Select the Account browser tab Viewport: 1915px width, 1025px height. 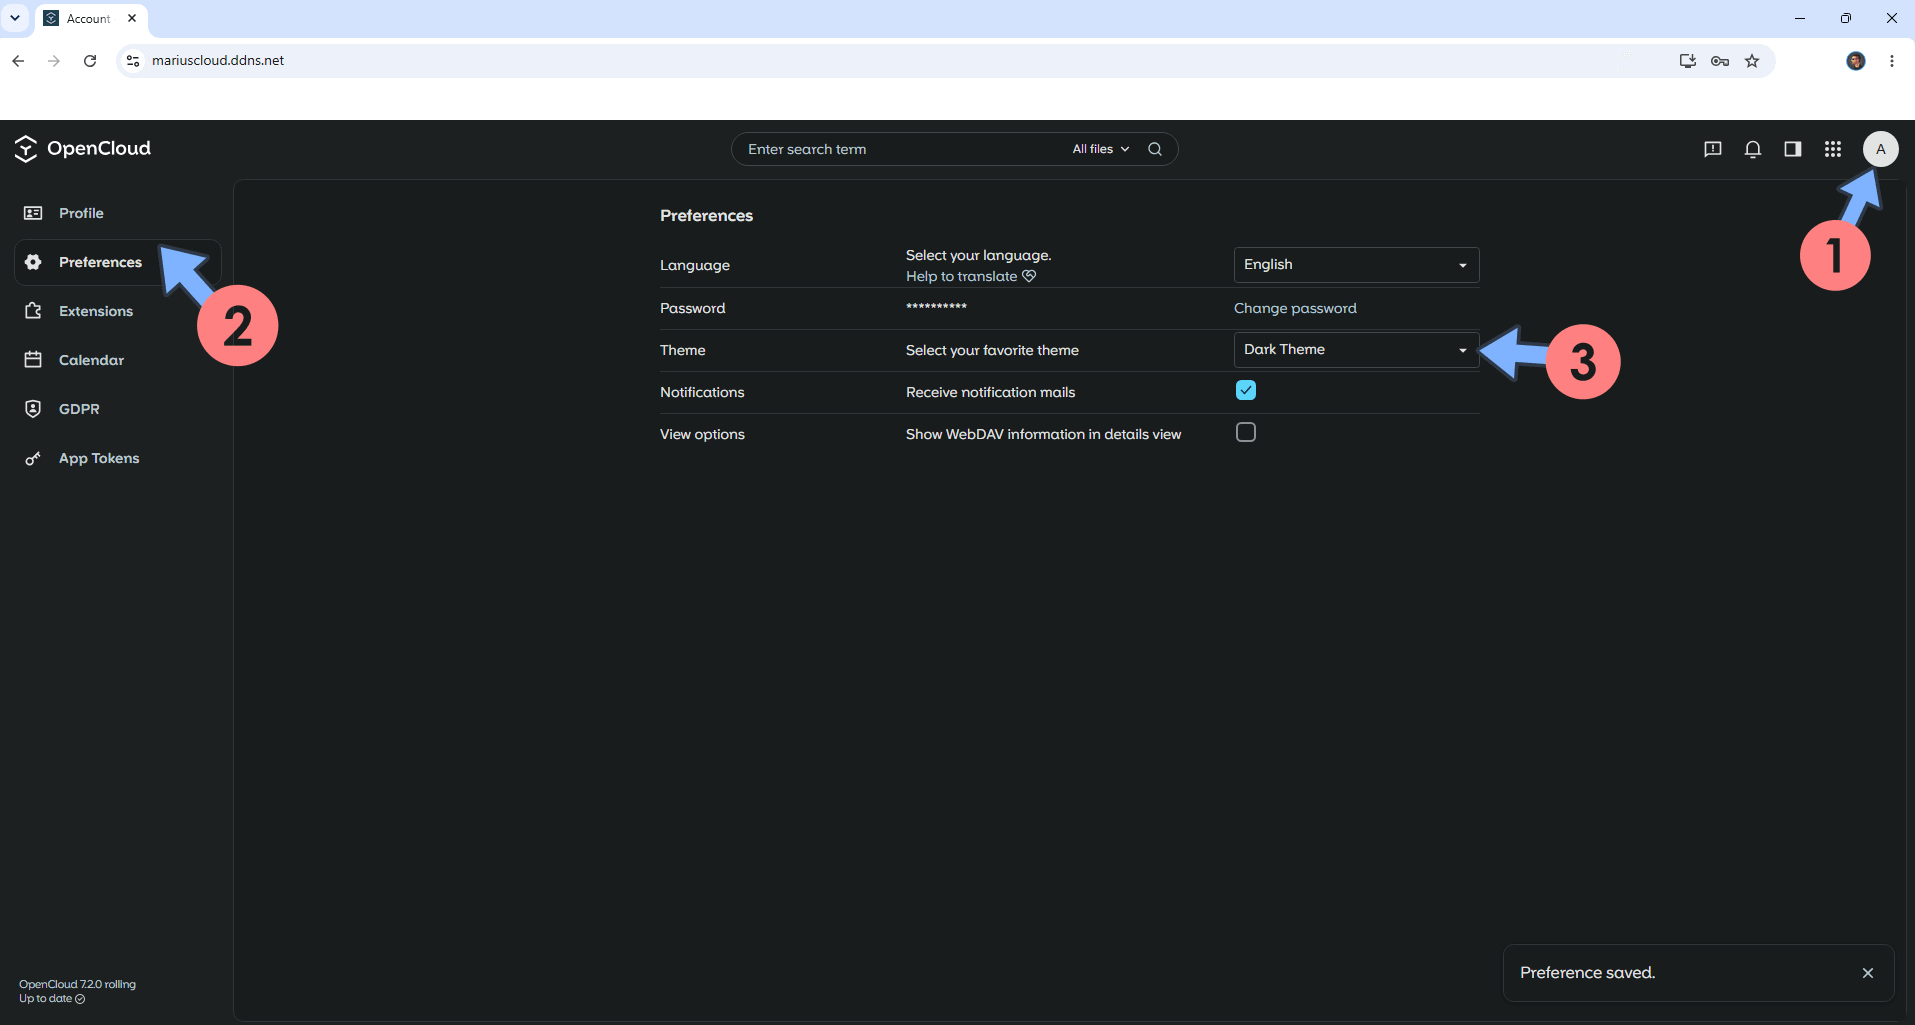[x=92, y=18]
